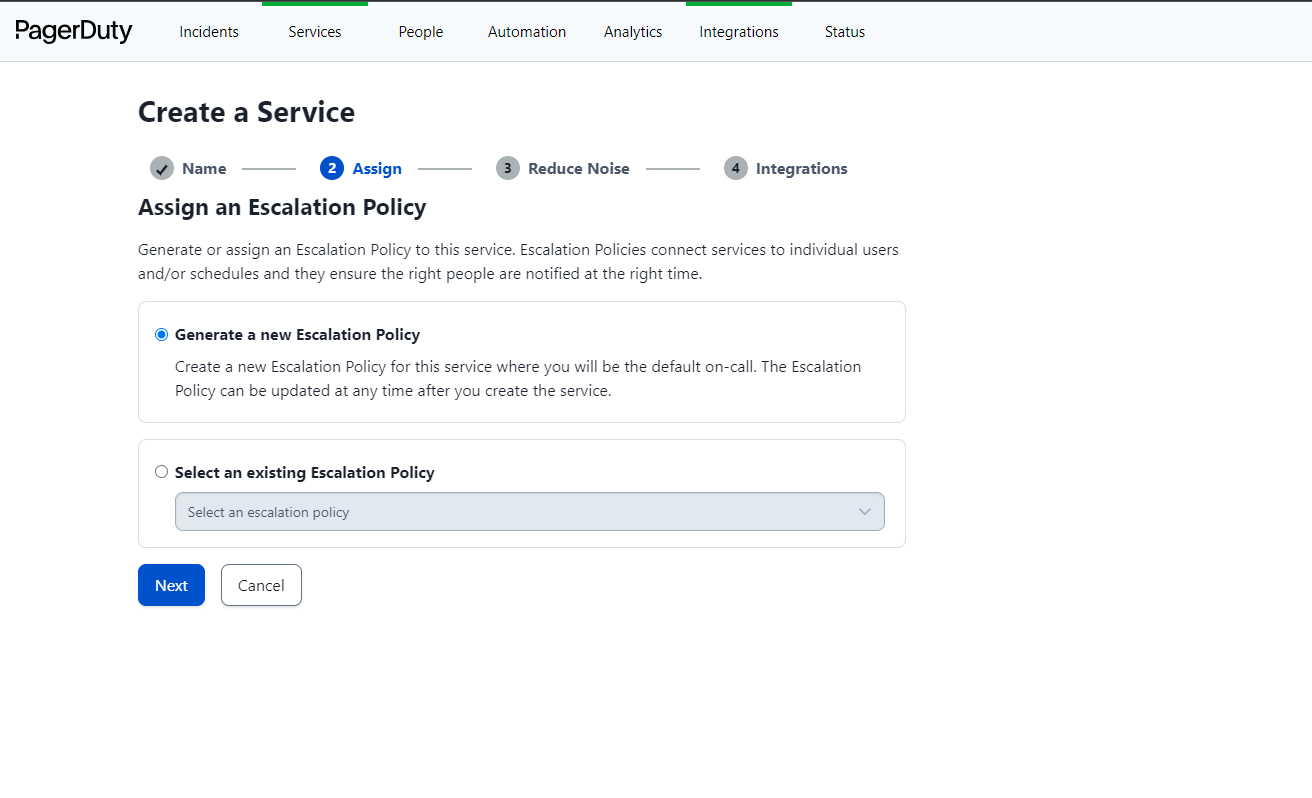The width and height of the screenshot is (1312, 798).
Task: Open the Analytics menu
Action: [633, 32]
